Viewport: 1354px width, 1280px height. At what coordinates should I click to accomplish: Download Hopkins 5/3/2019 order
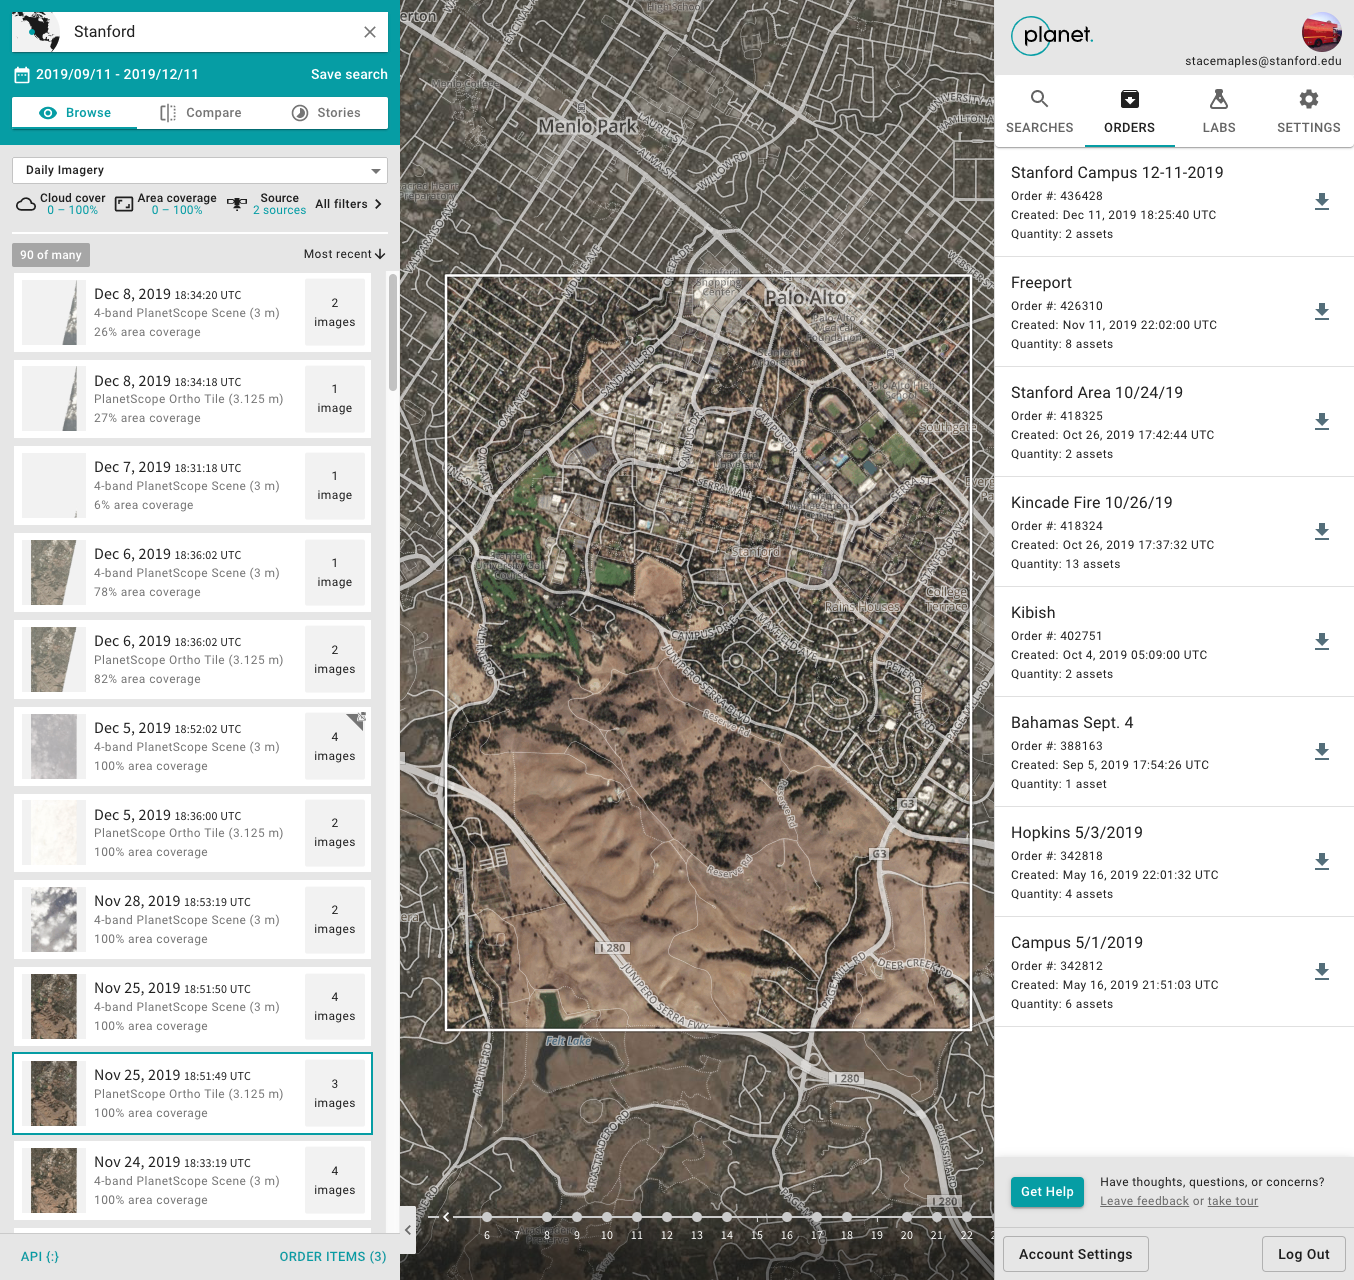(x=1322, y=862)
